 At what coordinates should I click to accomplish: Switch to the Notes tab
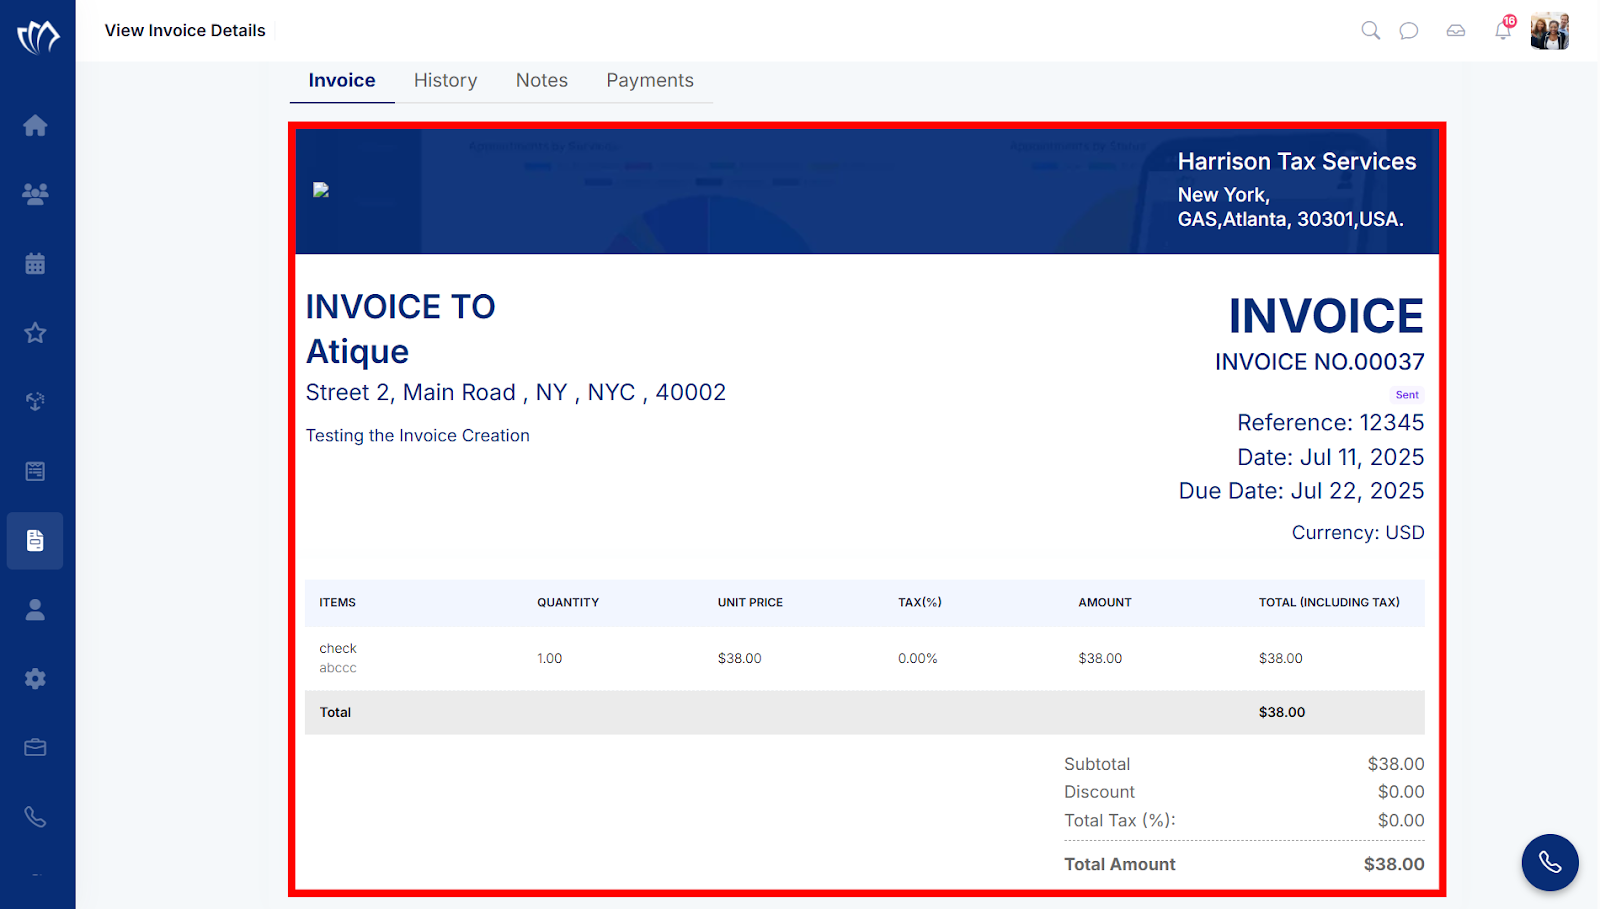point(542,80)
